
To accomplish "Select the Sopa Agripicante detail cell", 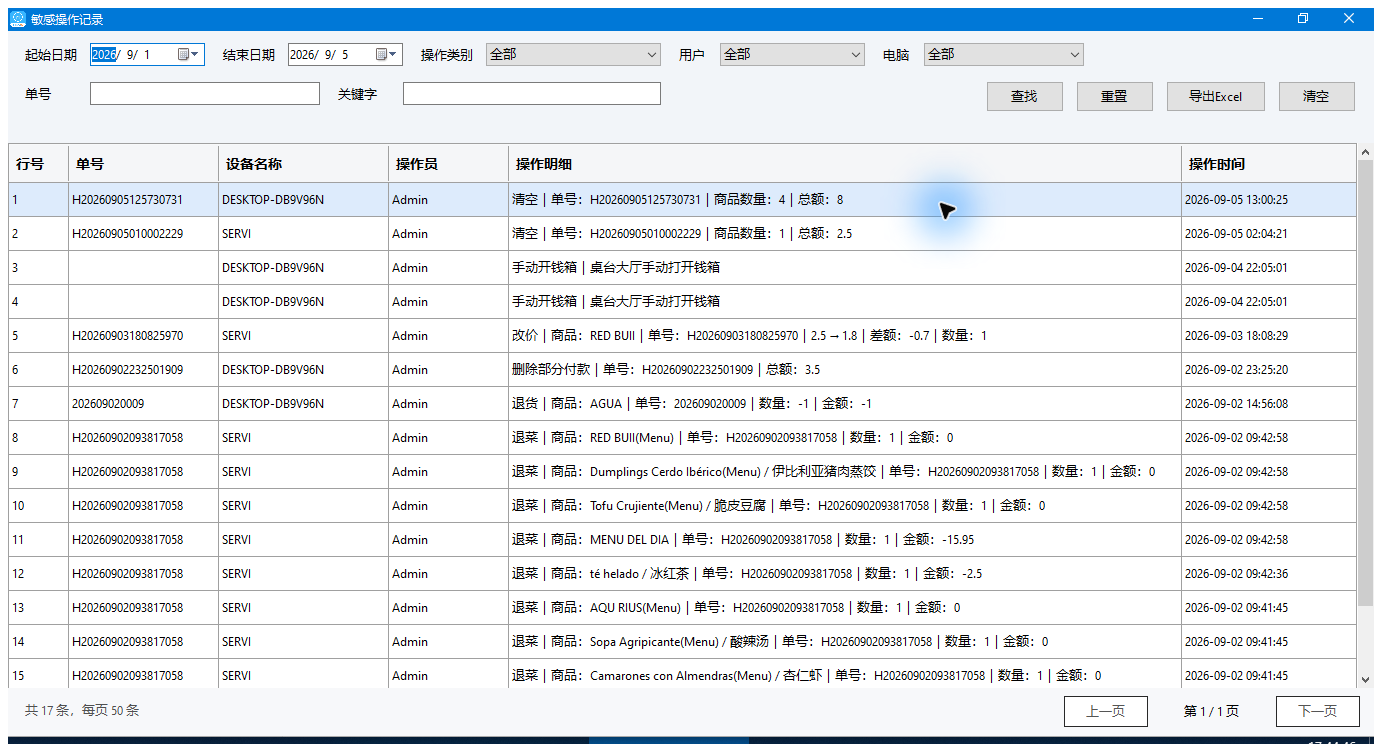I will [845, 642].
